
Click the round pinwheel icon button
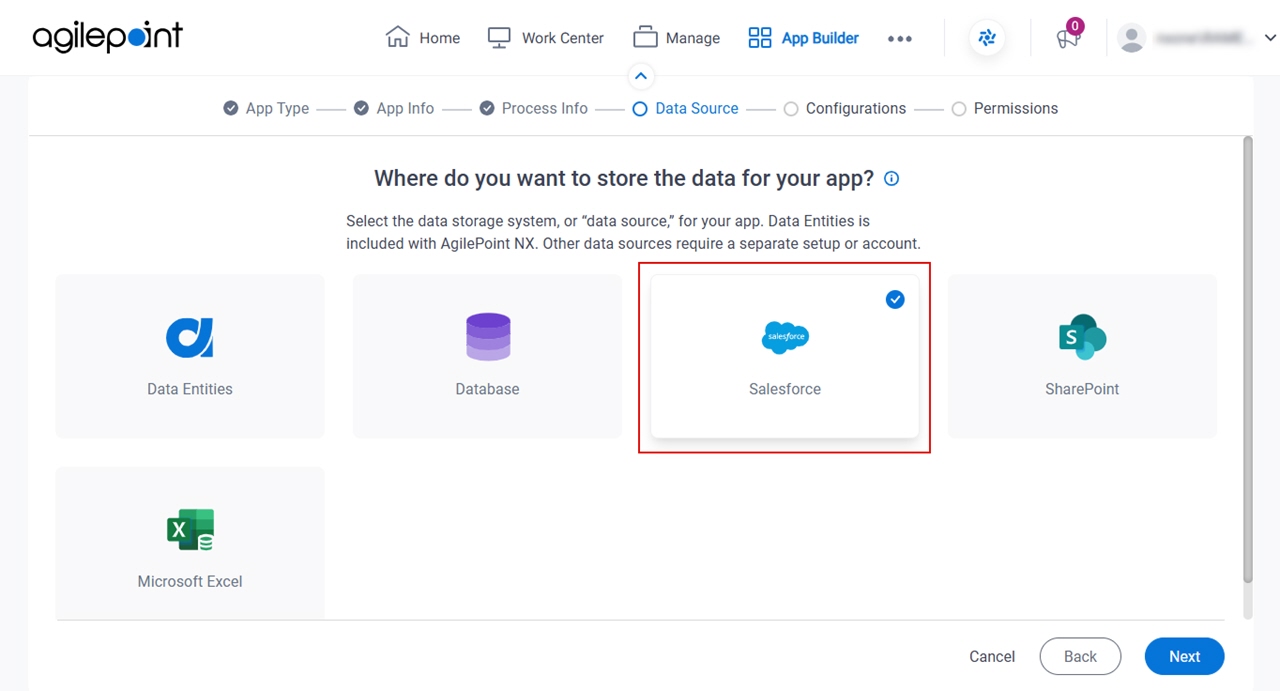pos(987,38)
